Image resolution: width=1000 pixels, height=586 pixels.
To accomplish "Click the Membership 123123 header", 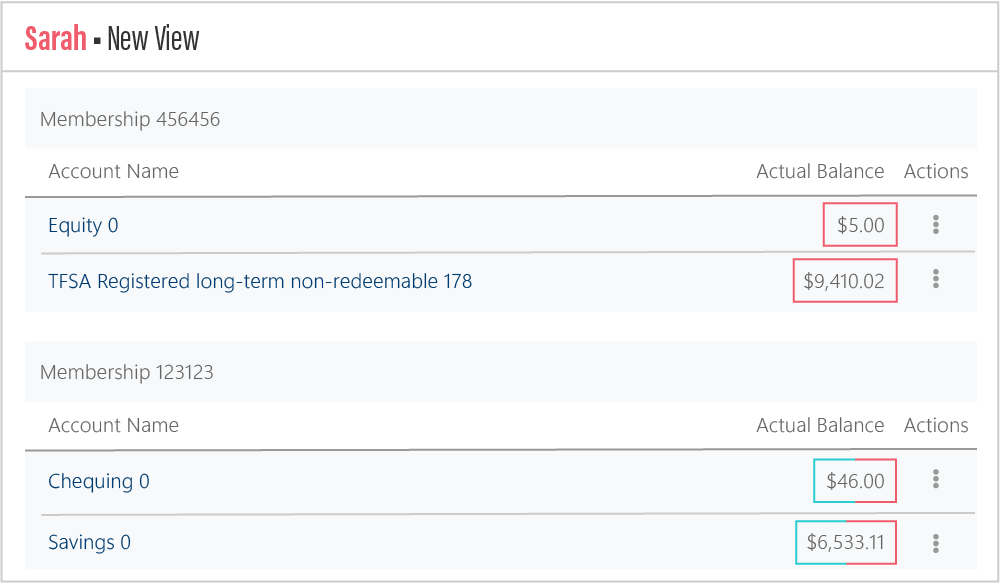I will tap(127, 372).
